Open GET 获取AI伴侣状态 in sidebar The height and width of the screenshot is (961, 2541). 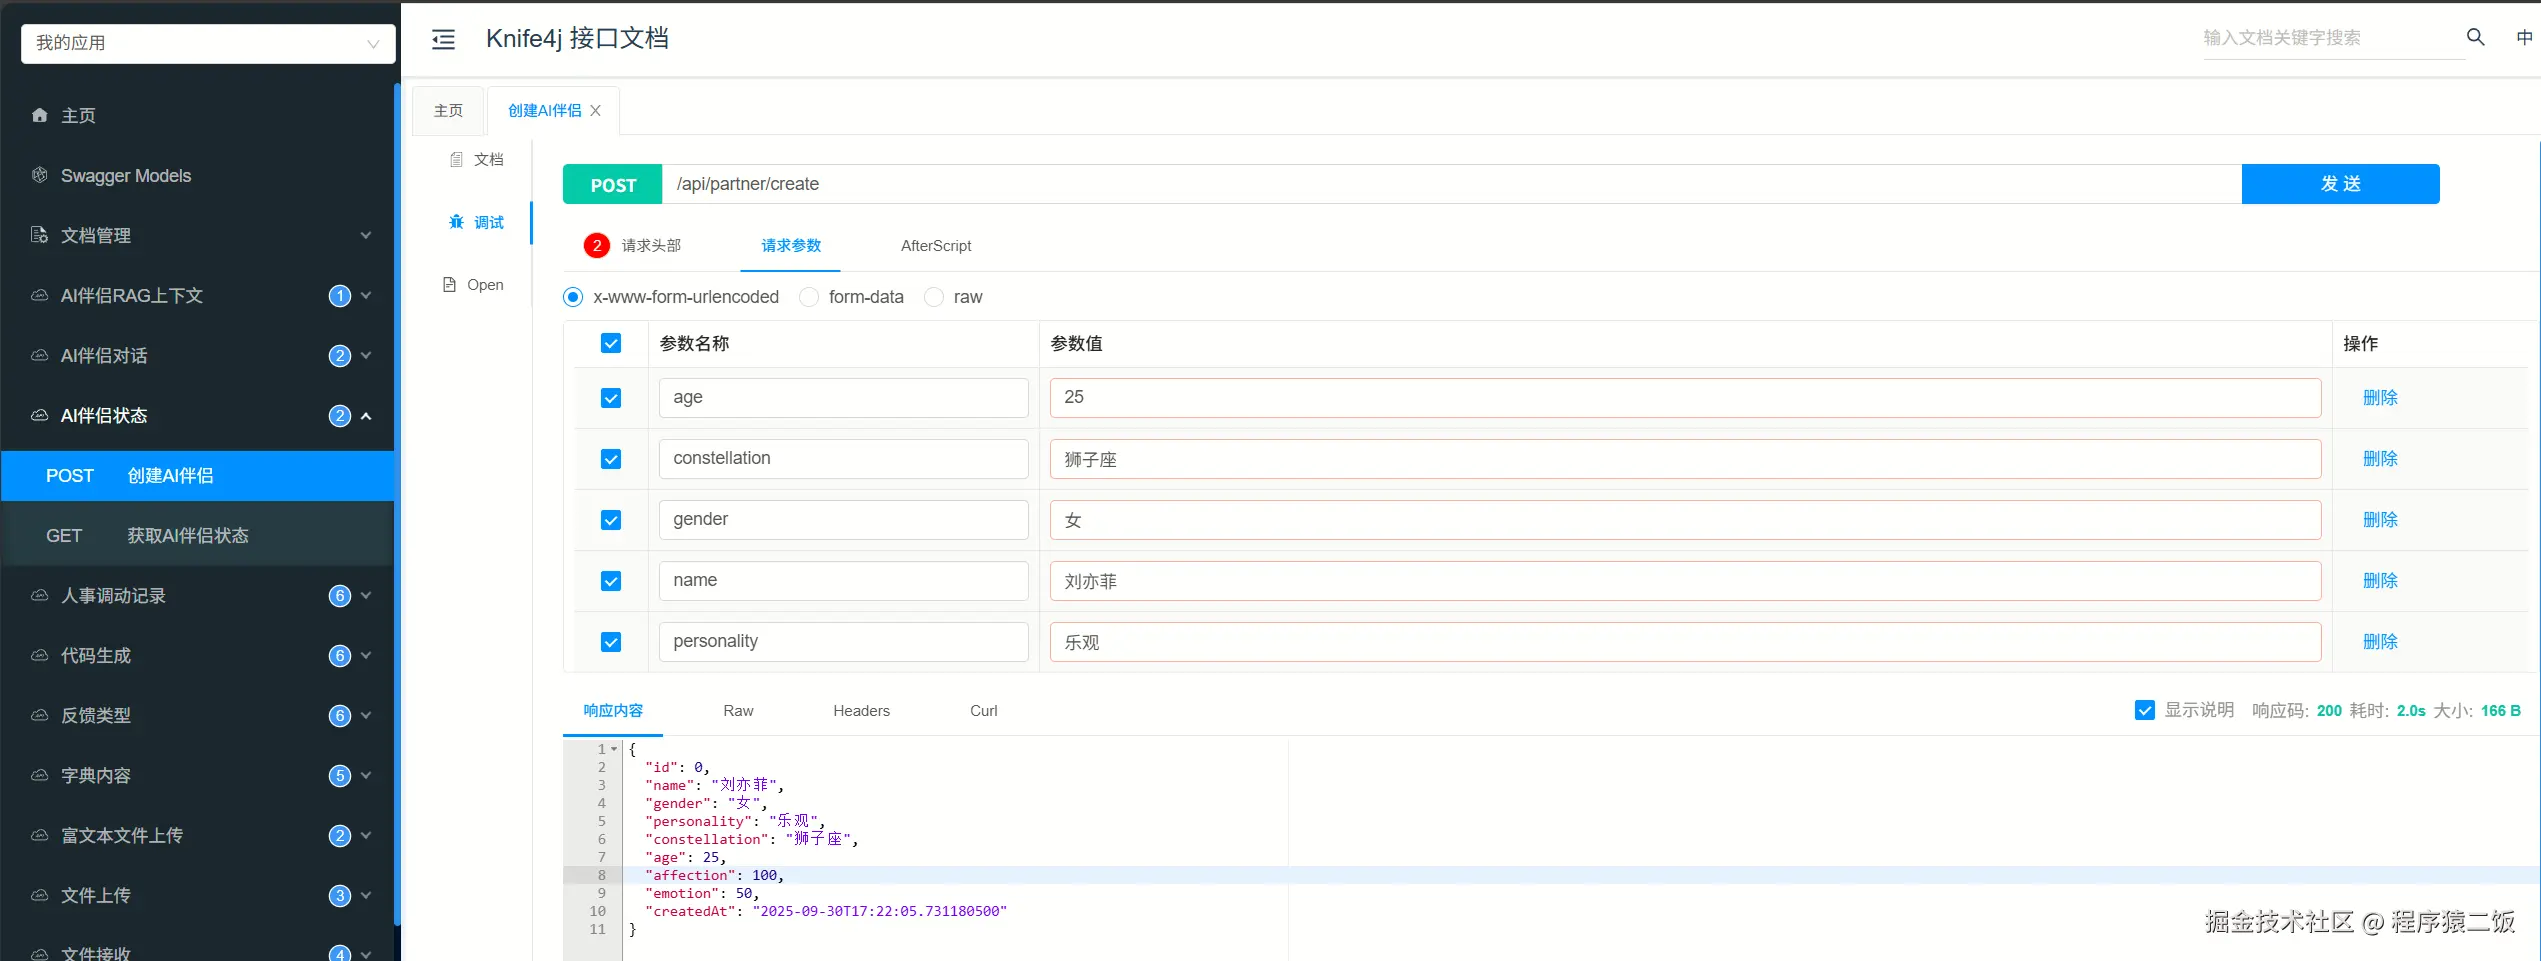pyautogui.click(x=198, y=536)
